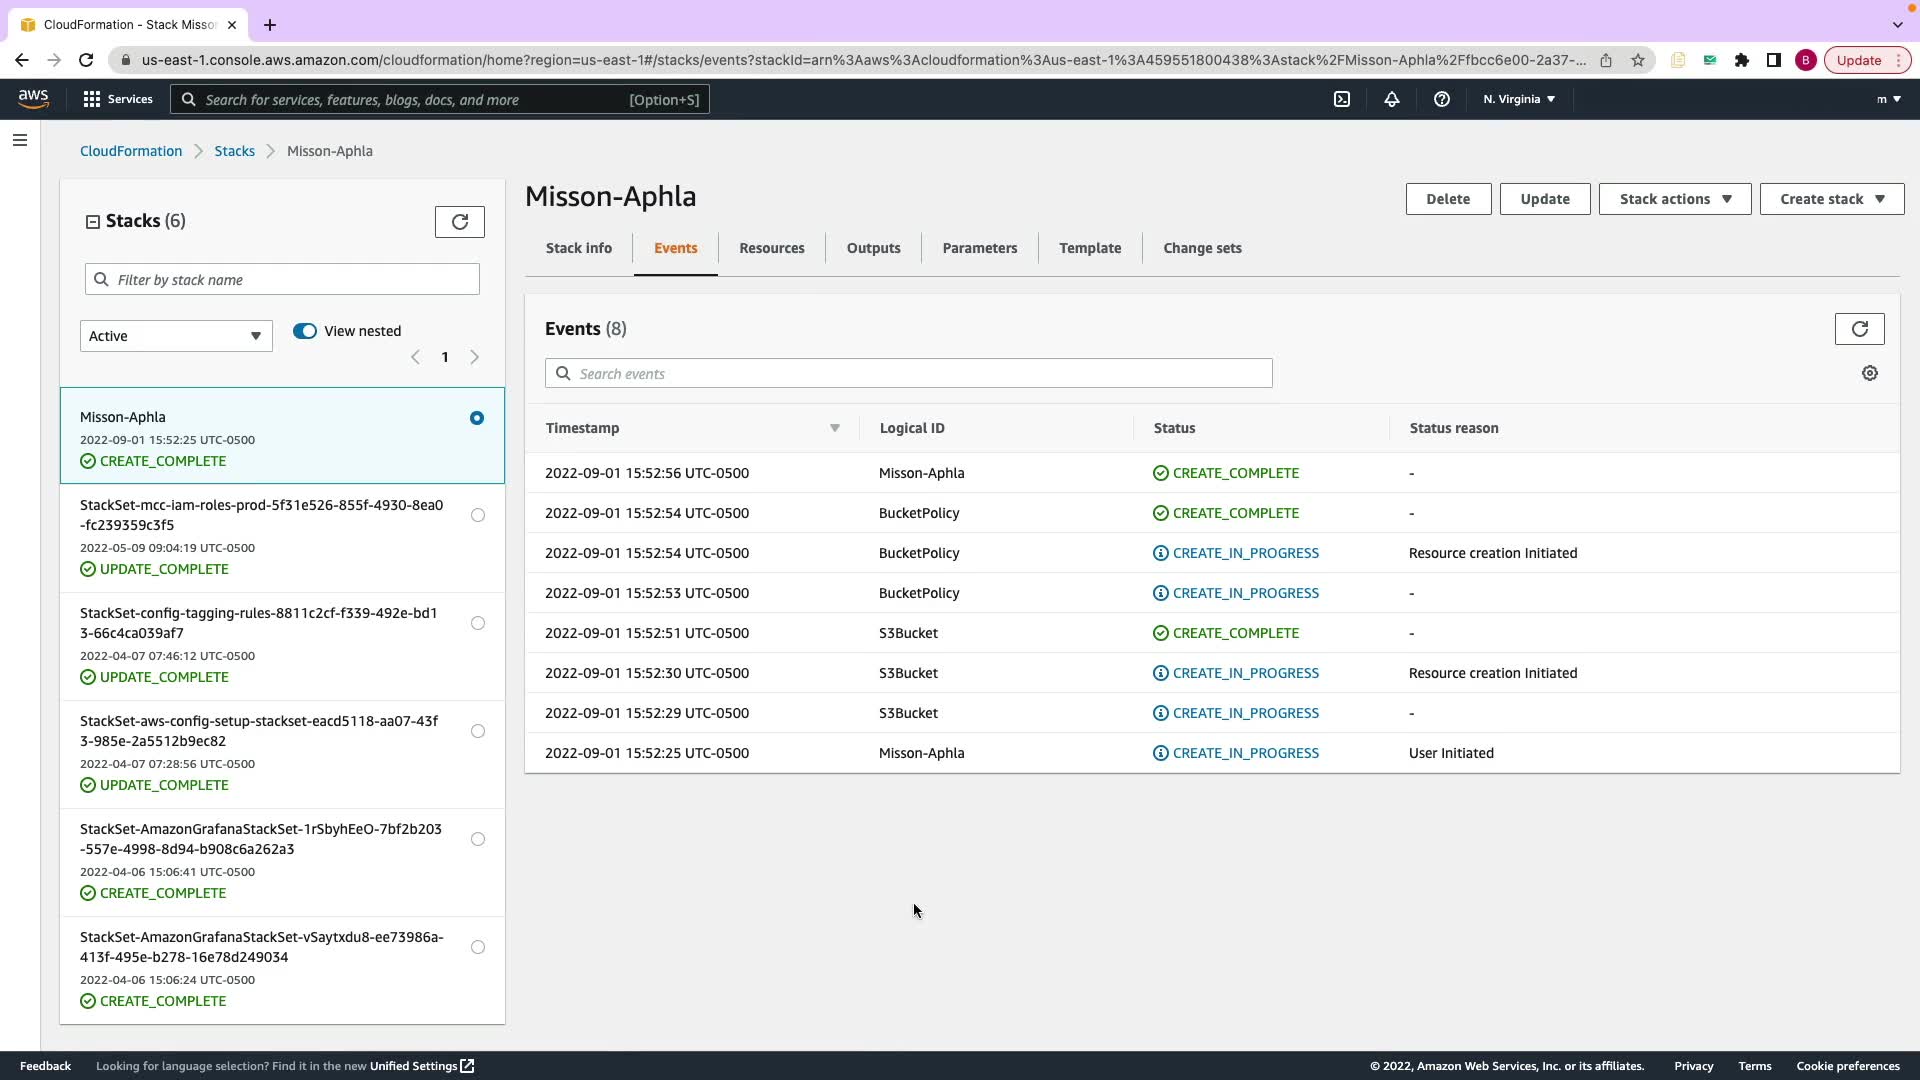Switch to the Resources tab

click(771, 248)
